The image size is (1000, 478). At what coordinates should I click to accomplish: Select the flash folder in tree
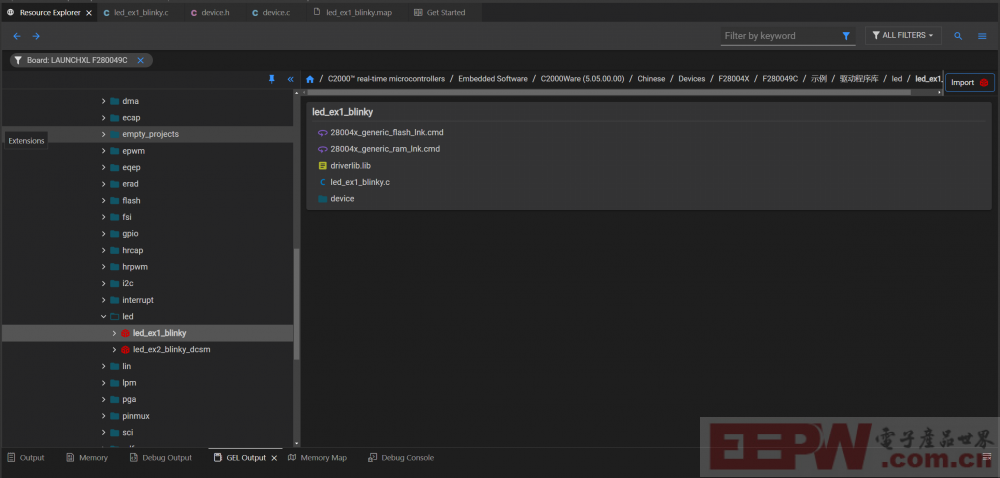click(x=131, y=201)
